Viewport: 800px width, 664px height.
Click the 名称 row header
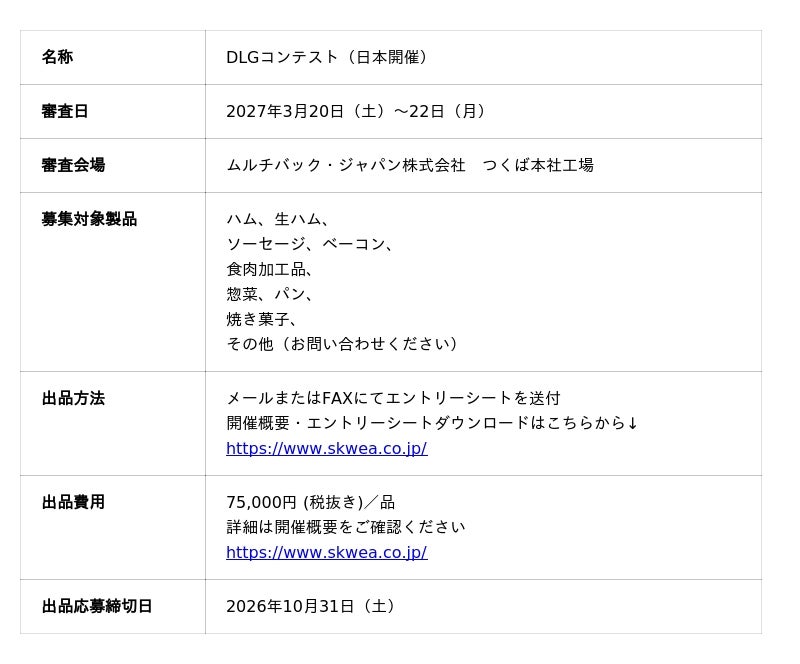[x=113, y=57]
